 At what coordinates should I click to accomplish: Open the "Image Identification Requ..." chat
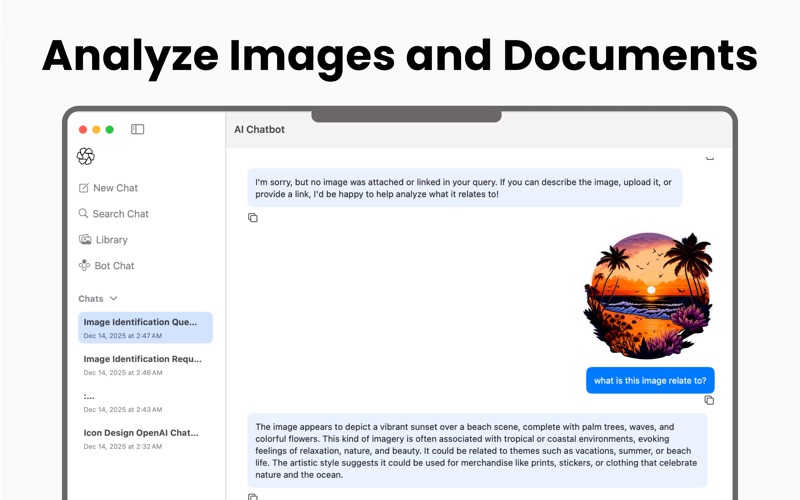pos(145,365)
